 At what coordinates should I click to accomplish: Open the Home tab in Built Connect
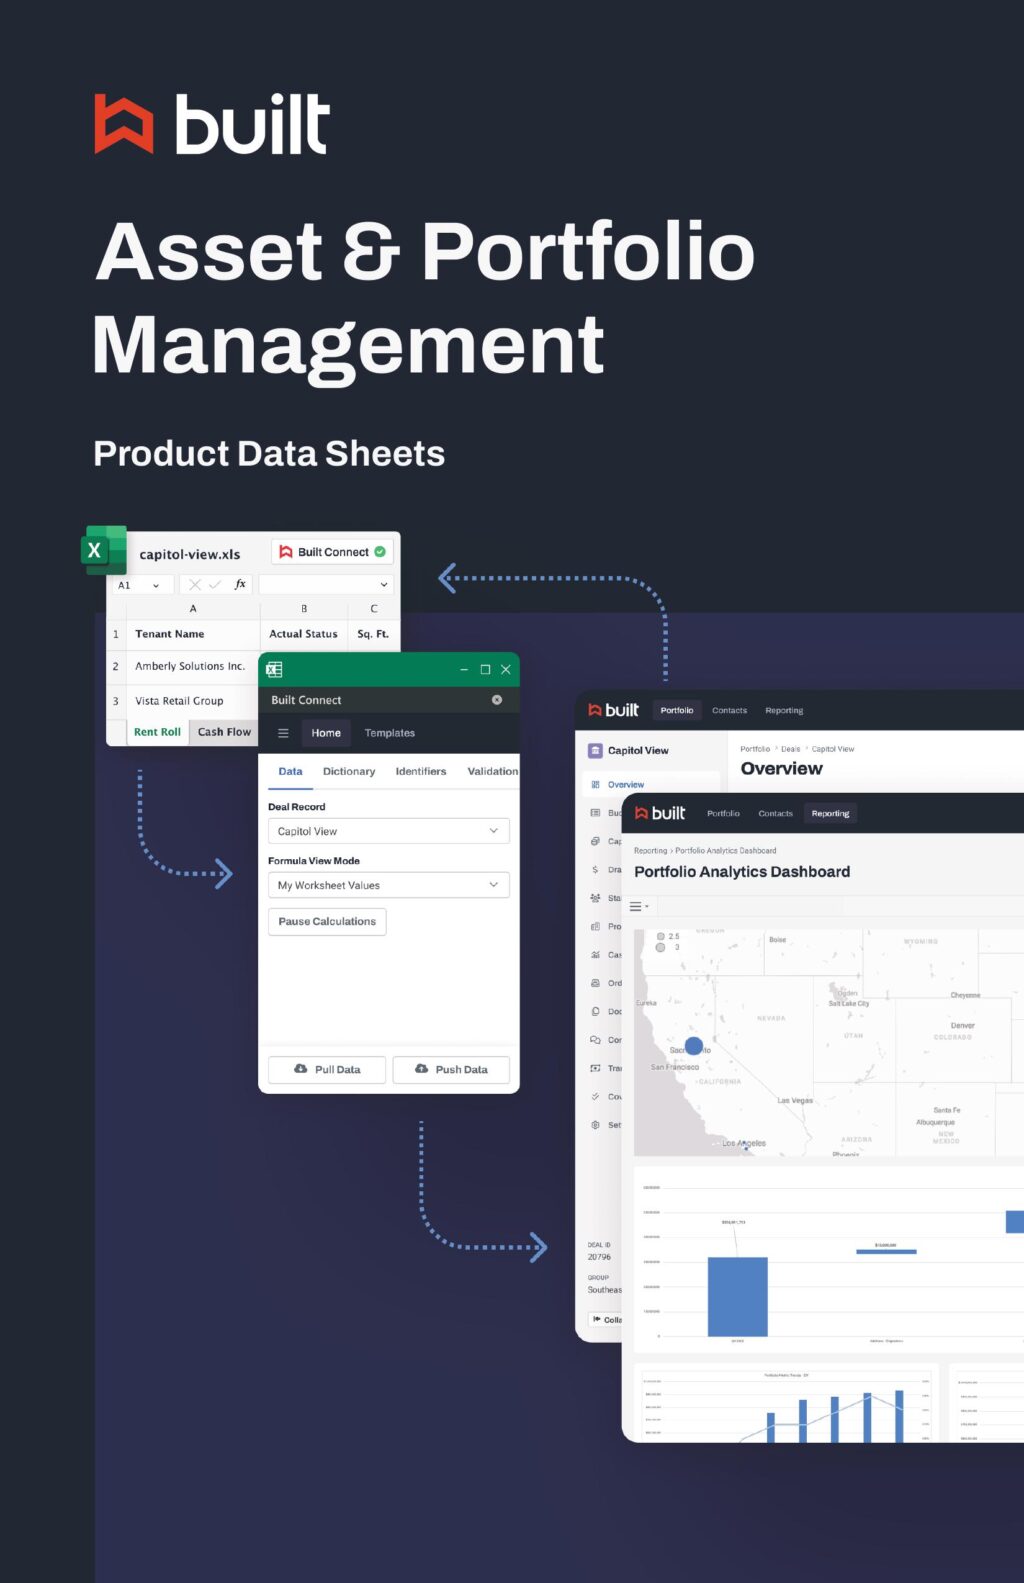tap(326, 733)
